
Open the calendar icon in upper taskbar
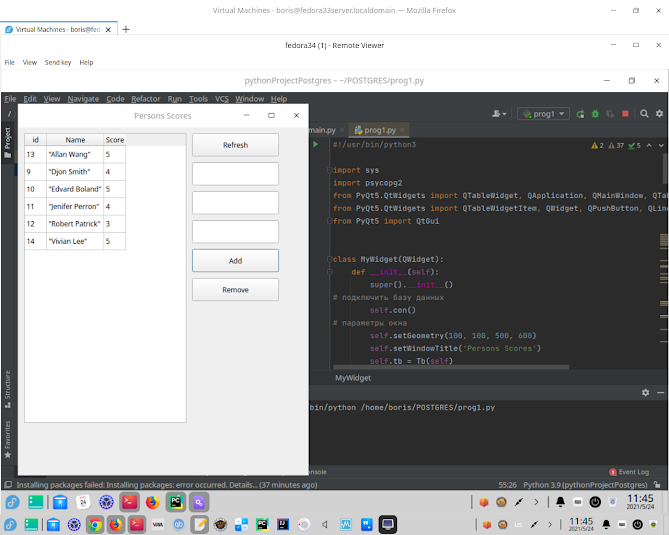point(83,502)
